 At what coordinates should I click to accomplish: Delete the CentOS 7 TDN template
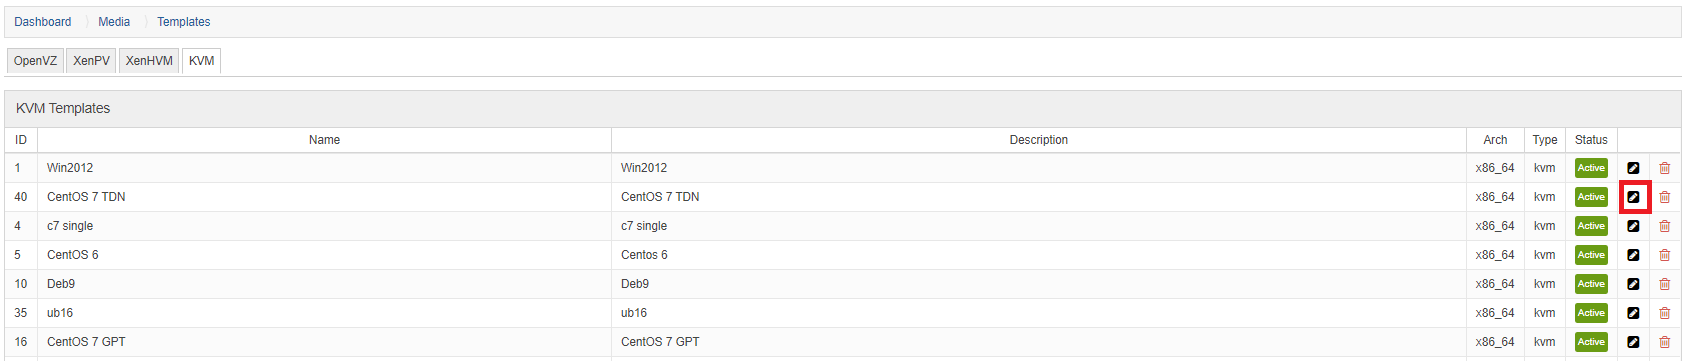click(x=1664, y=197)
